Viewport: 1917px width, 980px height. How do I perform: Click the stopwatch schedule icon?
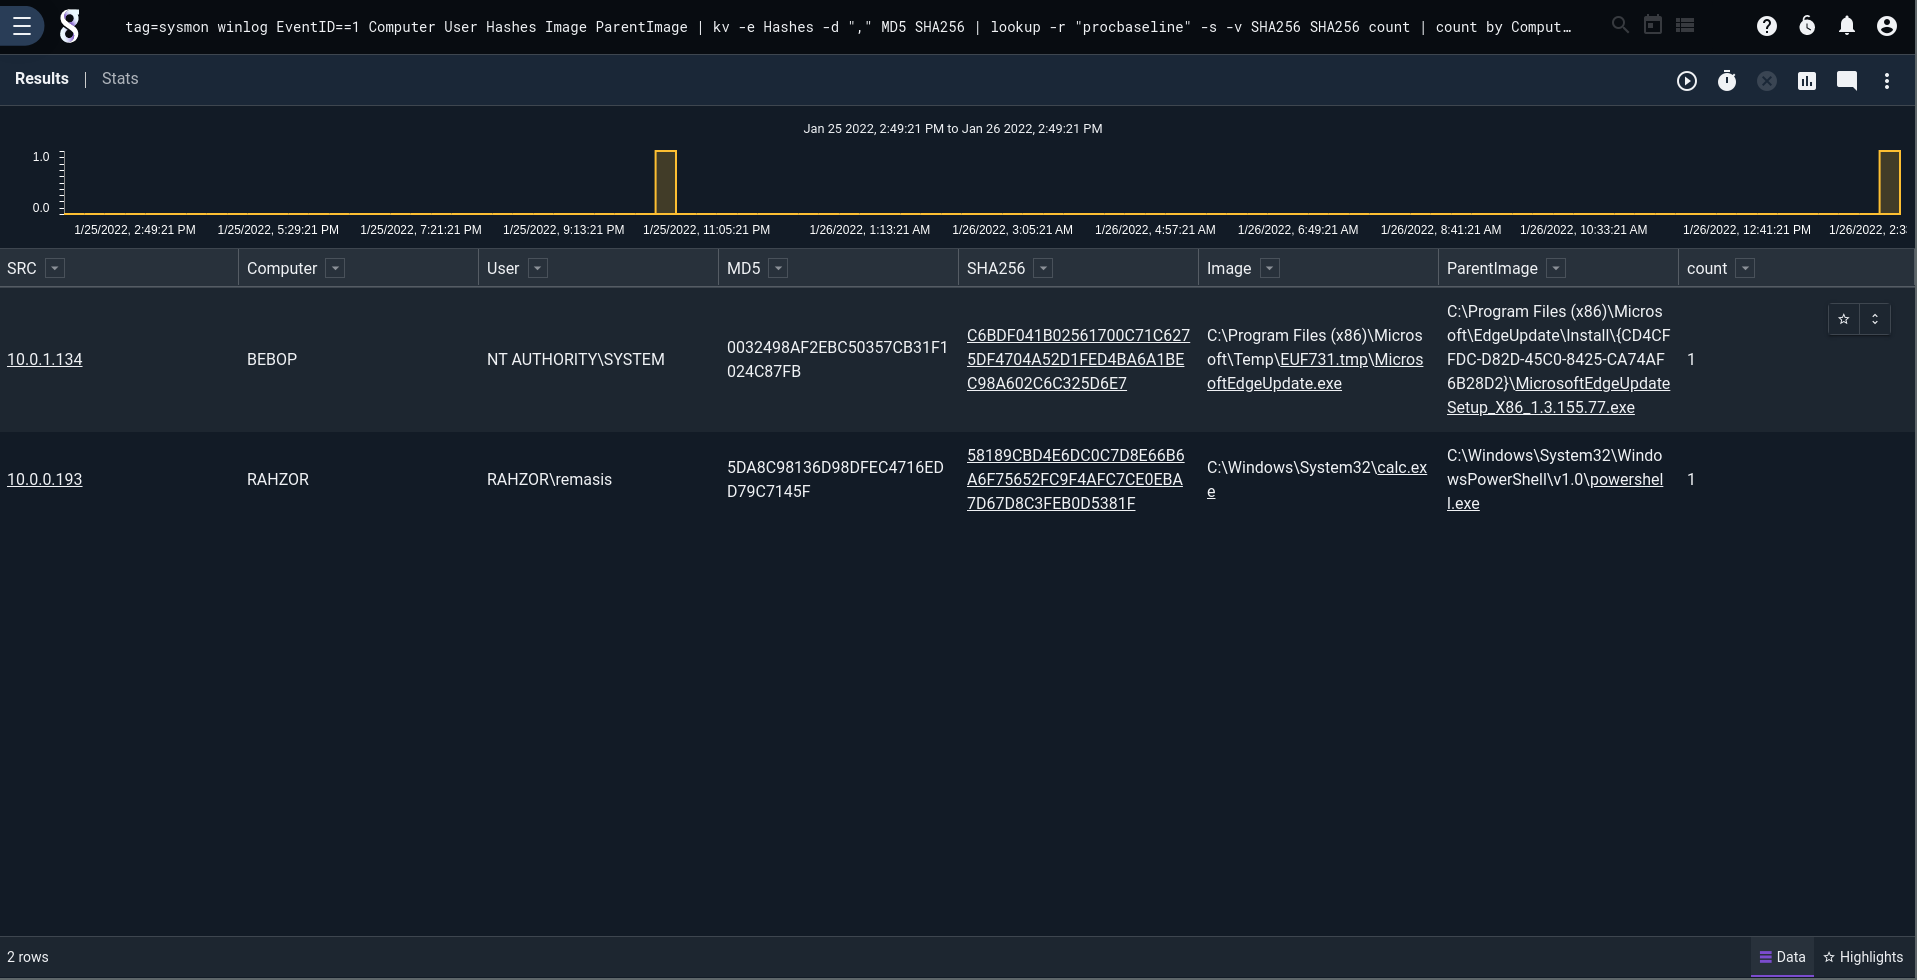[x=1727, y=81]
